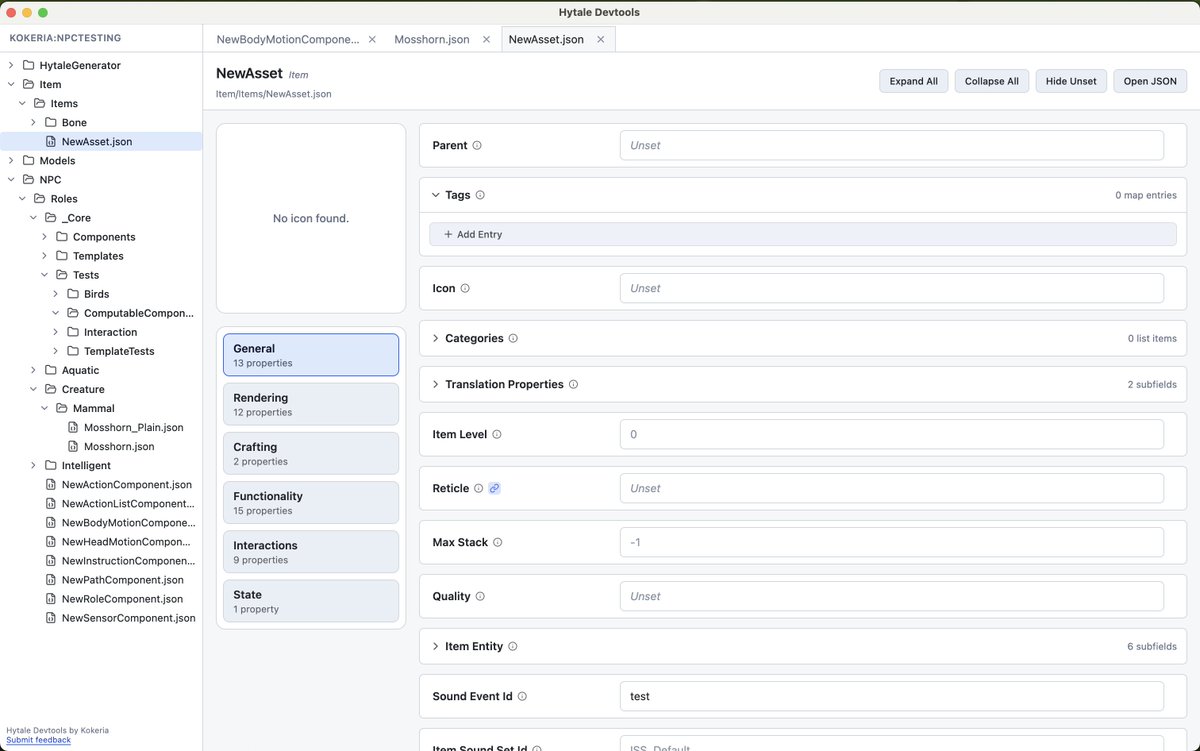
Task: Click the info icon beside Reticle
Action: 478,488
